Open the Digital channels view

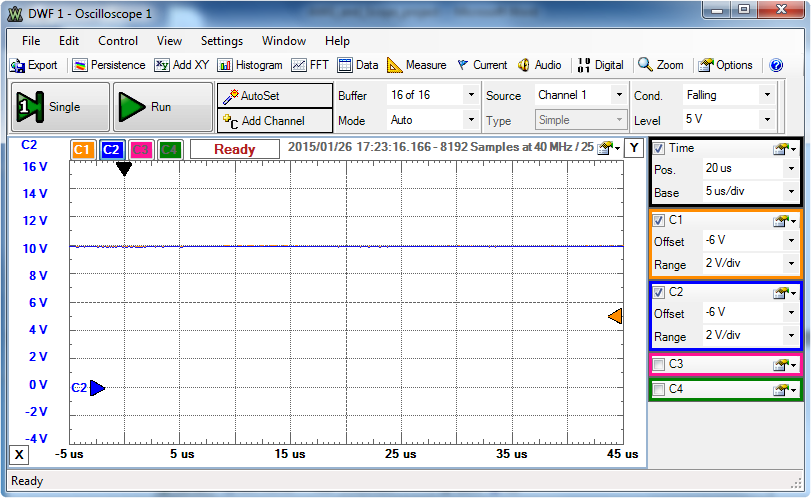(600, 65)
